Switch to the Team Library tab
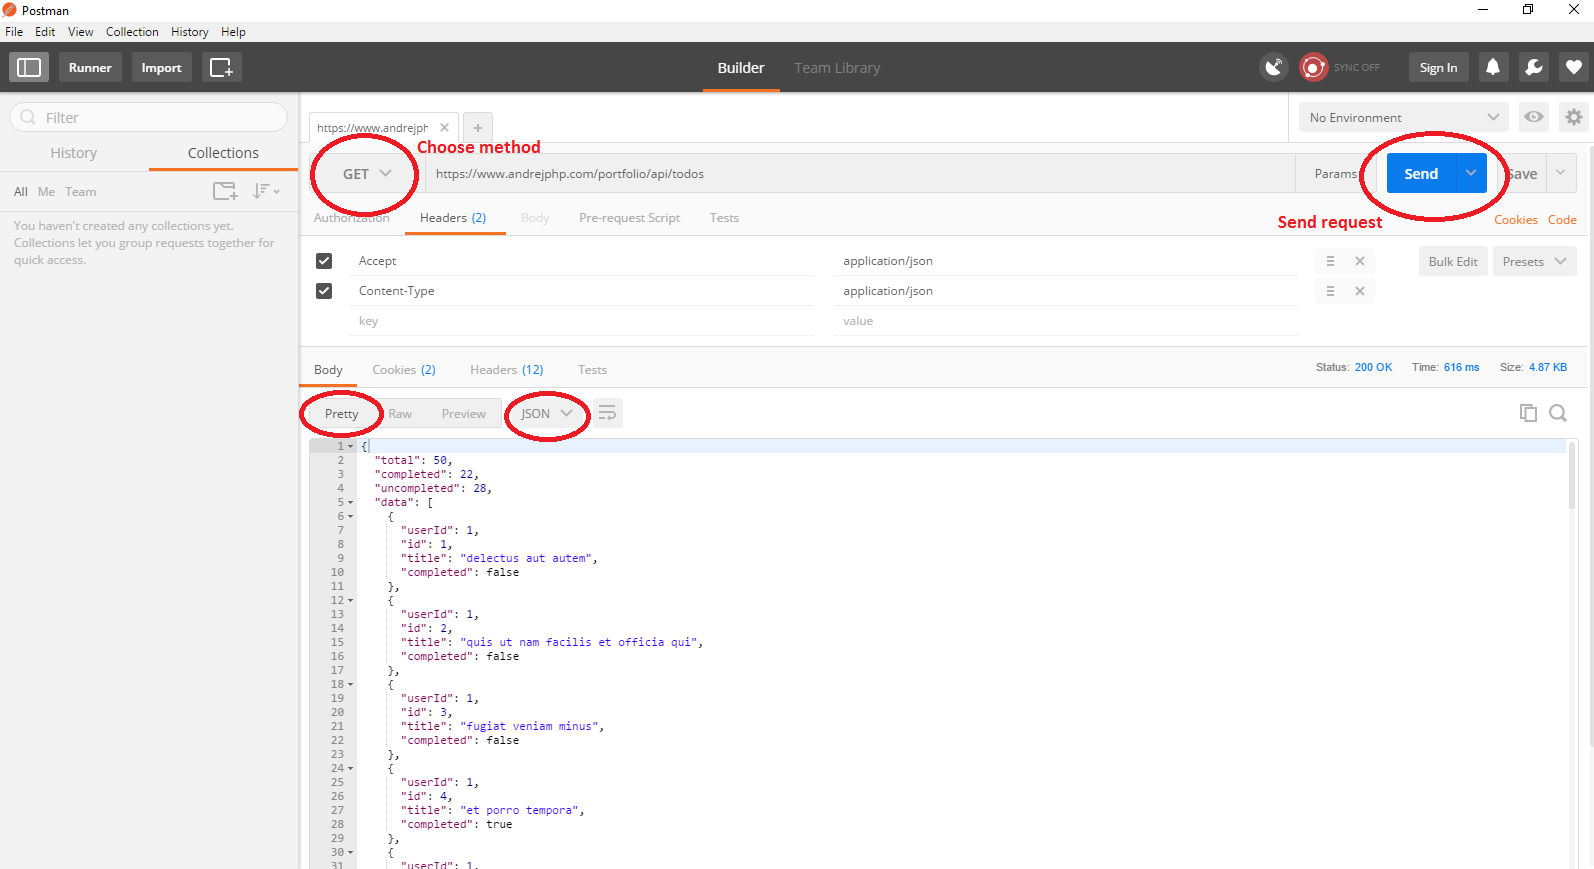1594x869 pixels. 837,68
